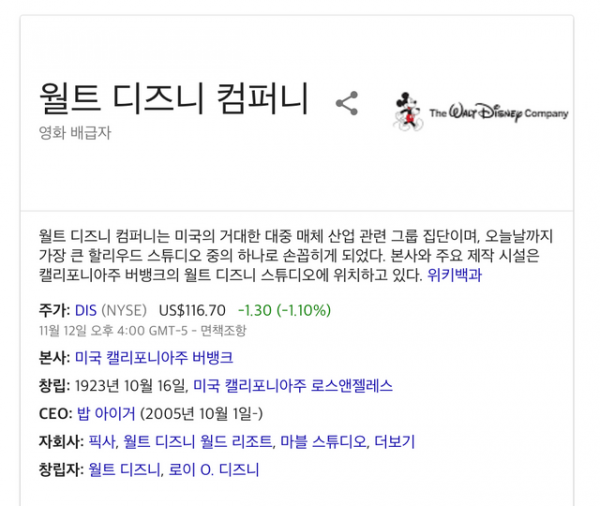Click the 11월 12일 오후 4:00 GMT-5 timestamp
Viewport: 600px width, 506px height.
pos(113,330)
